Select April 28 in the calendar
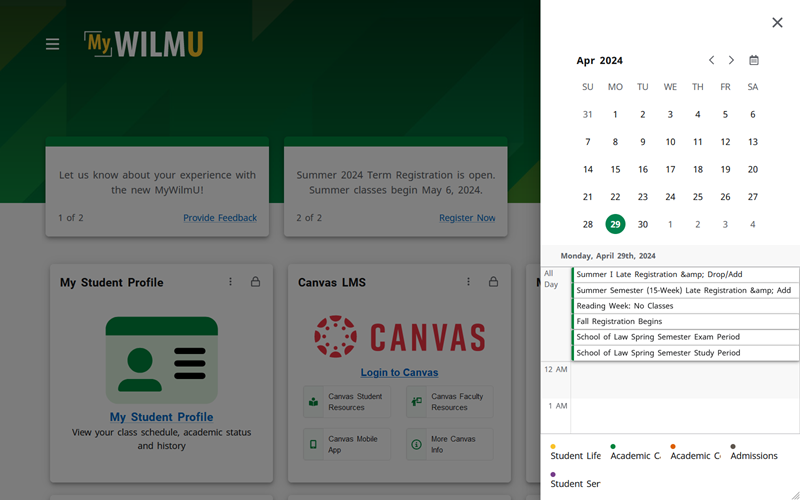This screenshot has width=800, height=500. pyautogui.click(x=588, y=224)
